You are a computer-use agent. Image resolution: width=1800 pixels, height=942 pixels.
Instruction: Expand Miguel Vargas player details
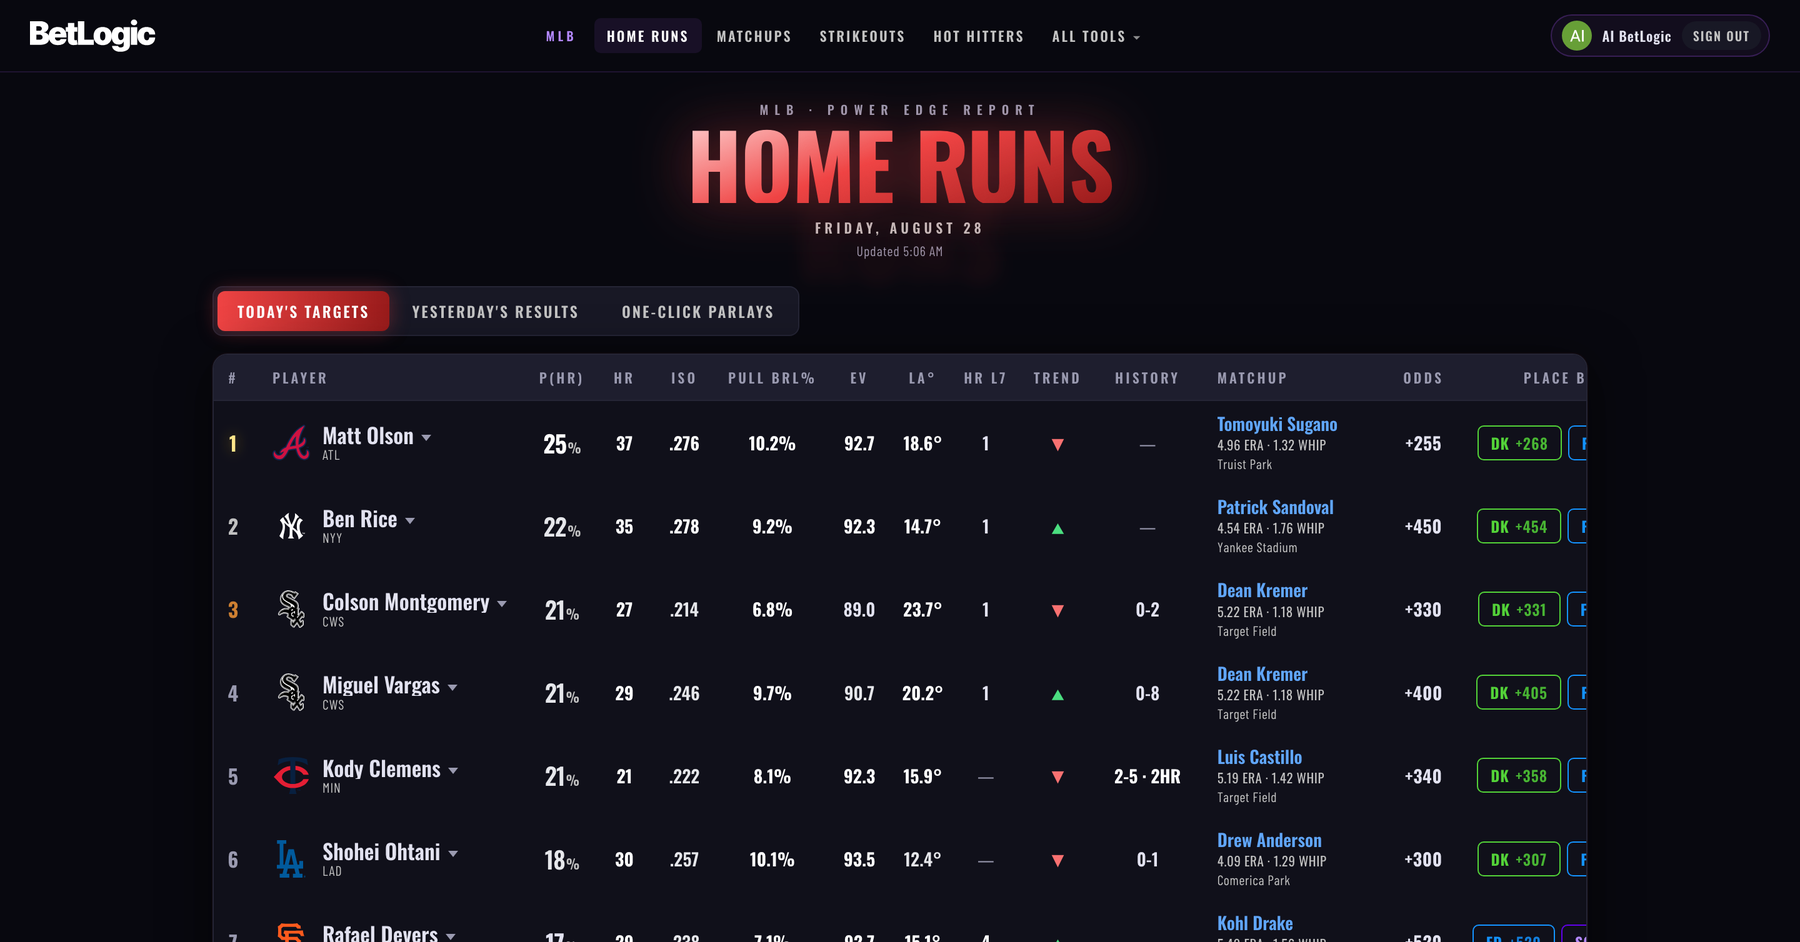click(x=453, y=687)
